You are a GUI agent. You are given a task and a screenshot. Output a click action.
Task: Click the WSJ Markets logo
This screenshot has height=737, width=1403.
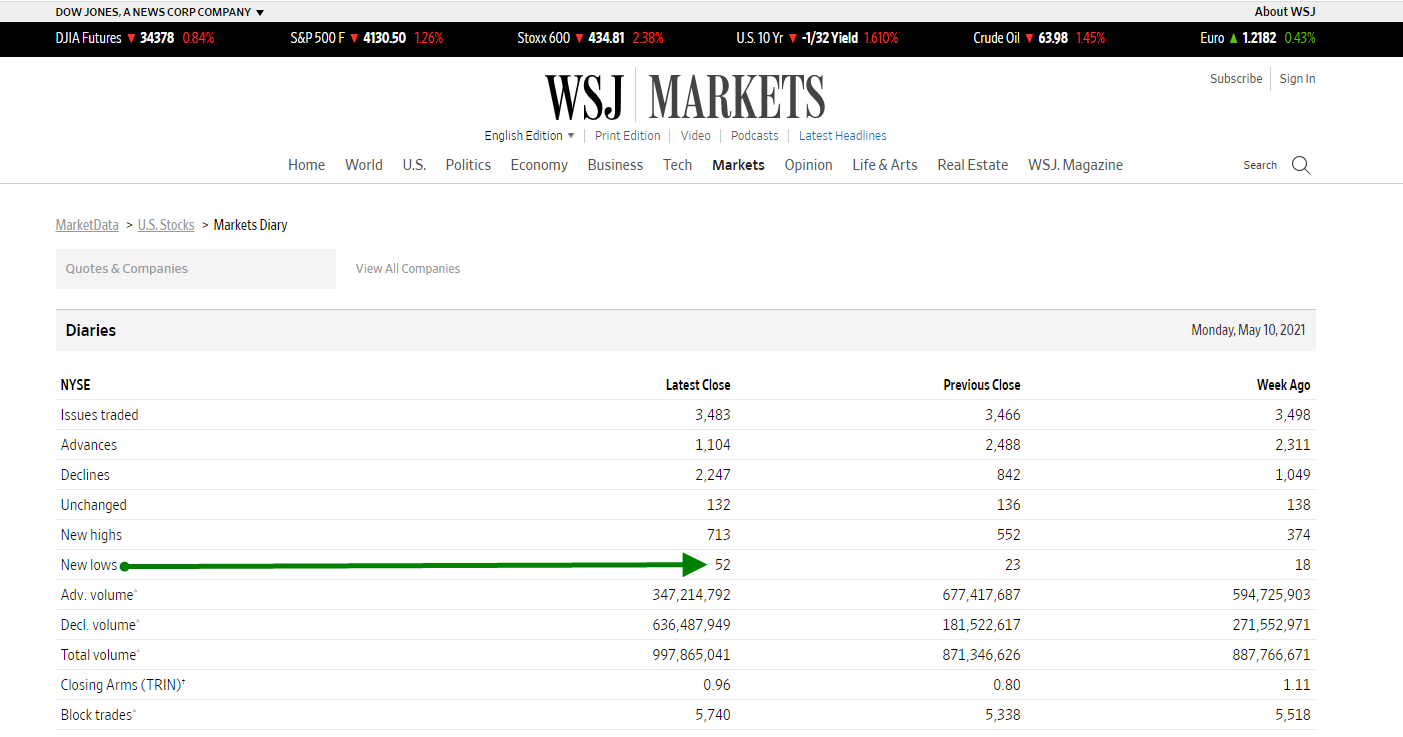685,97
